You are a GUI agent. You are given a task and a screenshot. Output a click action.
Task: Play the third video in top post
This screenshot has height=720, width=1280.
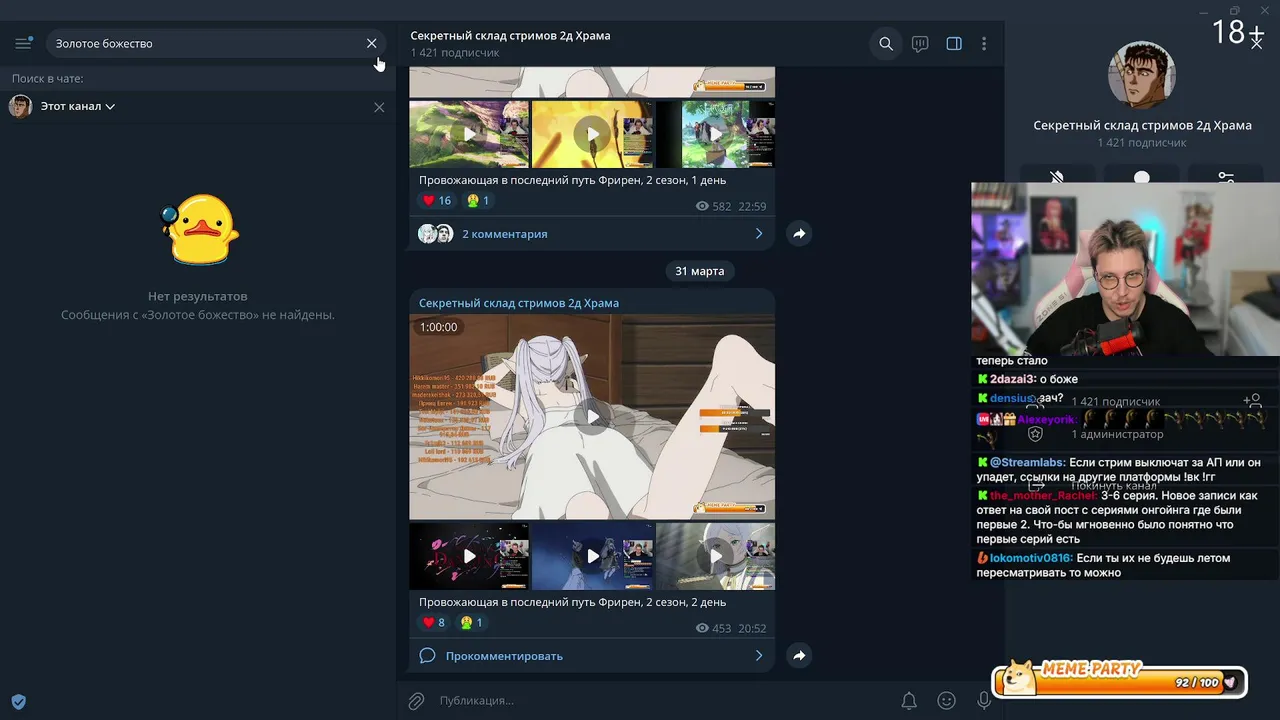click(x=716, y=133)
